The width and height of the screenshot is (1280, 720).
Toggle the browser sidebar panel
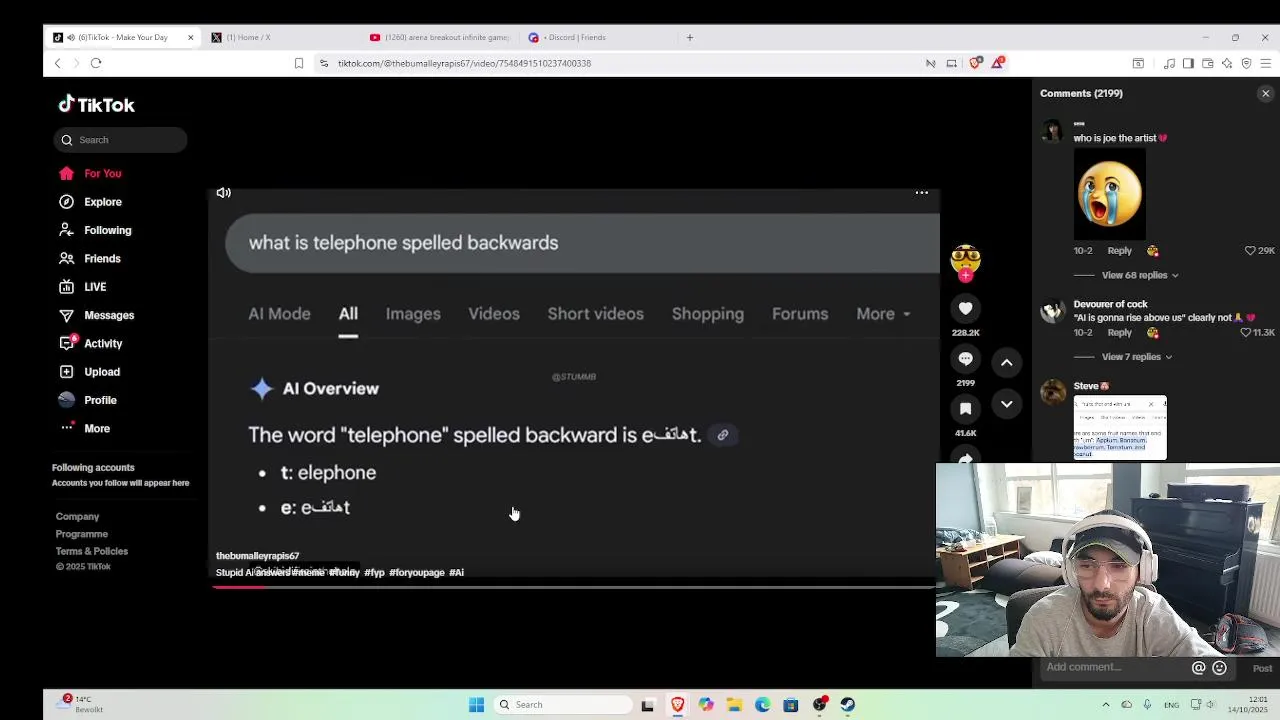[x=1188, y=63]
